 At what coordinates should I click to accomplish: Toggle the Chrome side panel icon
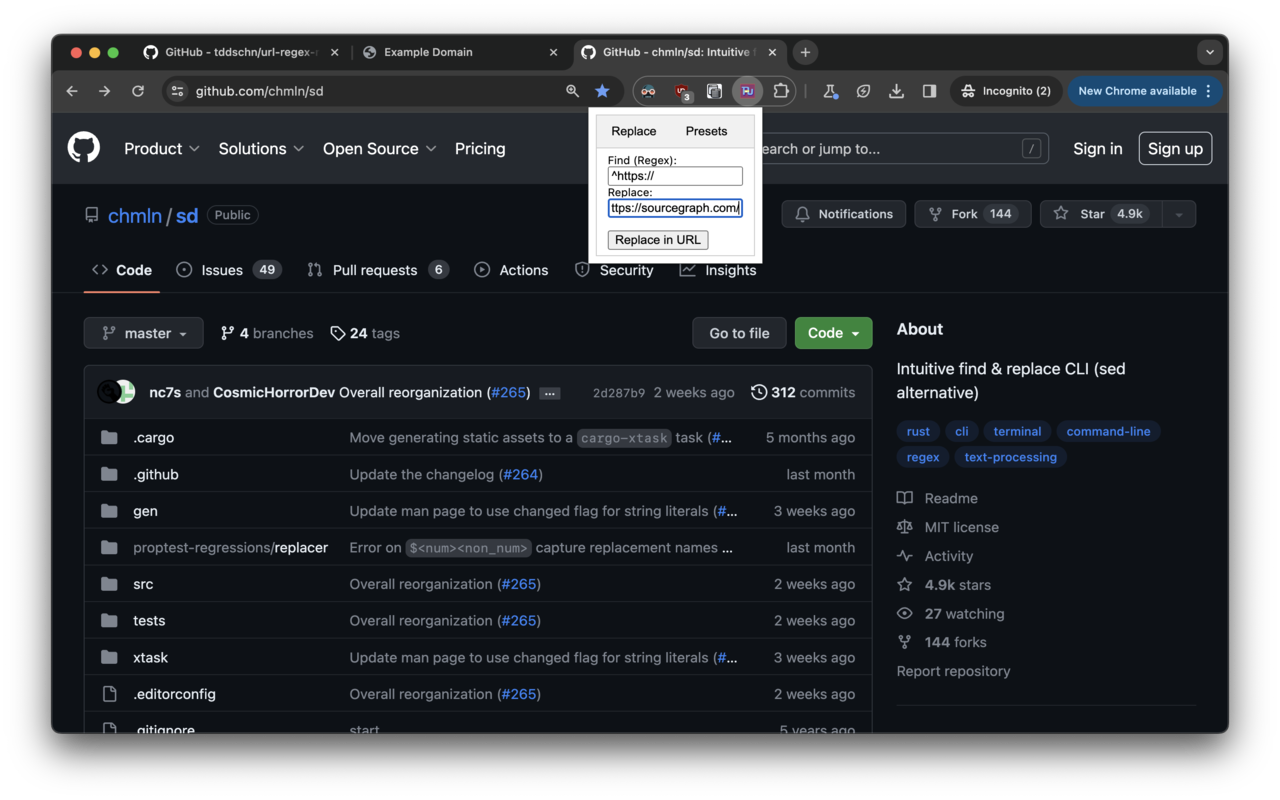tap(929, 91)
